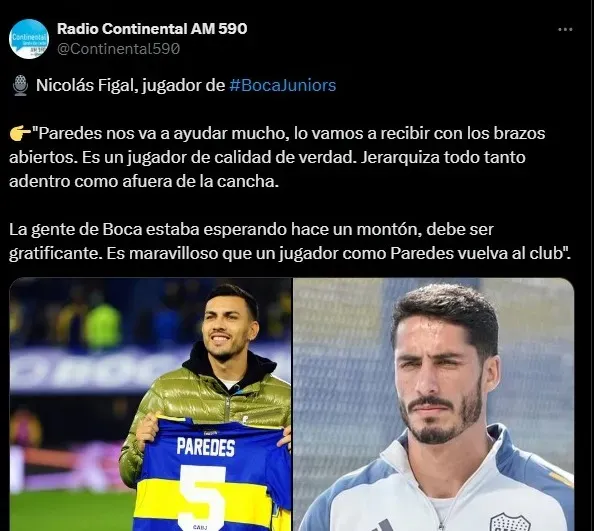Click the text "Nicolás Figal, jugador de"

coord(131,85)
